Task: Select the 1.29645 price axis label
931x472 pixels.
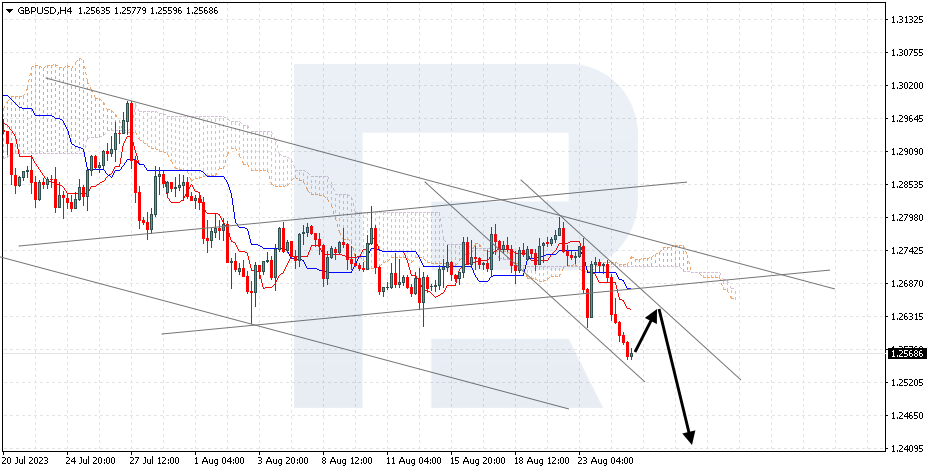Action: pos(905,118)
